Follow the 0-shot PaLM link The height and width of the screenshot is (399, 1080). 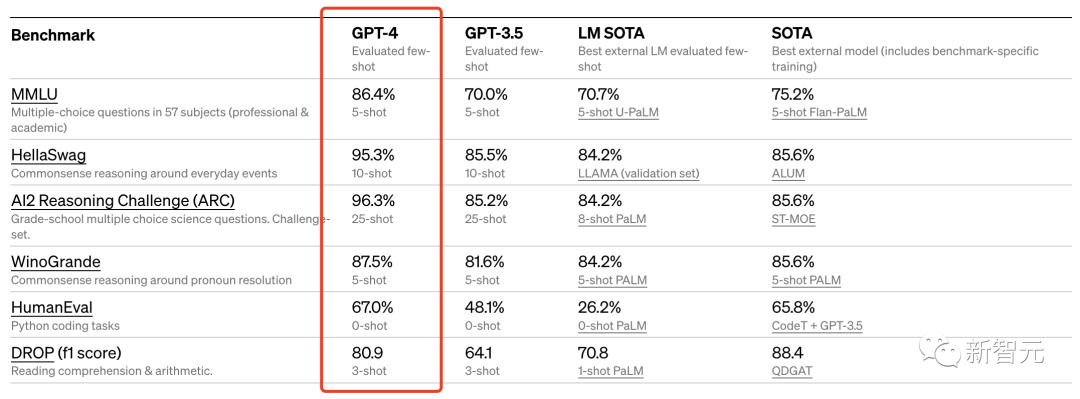click(612, 326)
